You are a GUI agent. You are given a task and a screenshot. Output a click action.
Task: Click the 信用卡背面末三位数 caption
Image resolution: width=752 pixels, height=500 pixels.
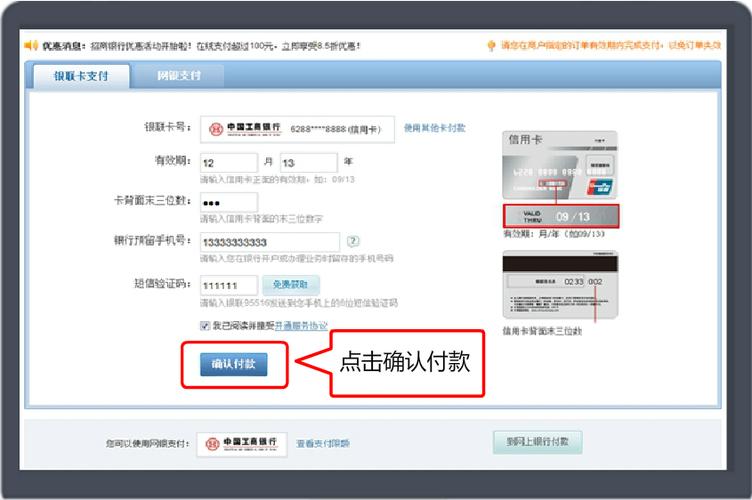pos(542,331)
